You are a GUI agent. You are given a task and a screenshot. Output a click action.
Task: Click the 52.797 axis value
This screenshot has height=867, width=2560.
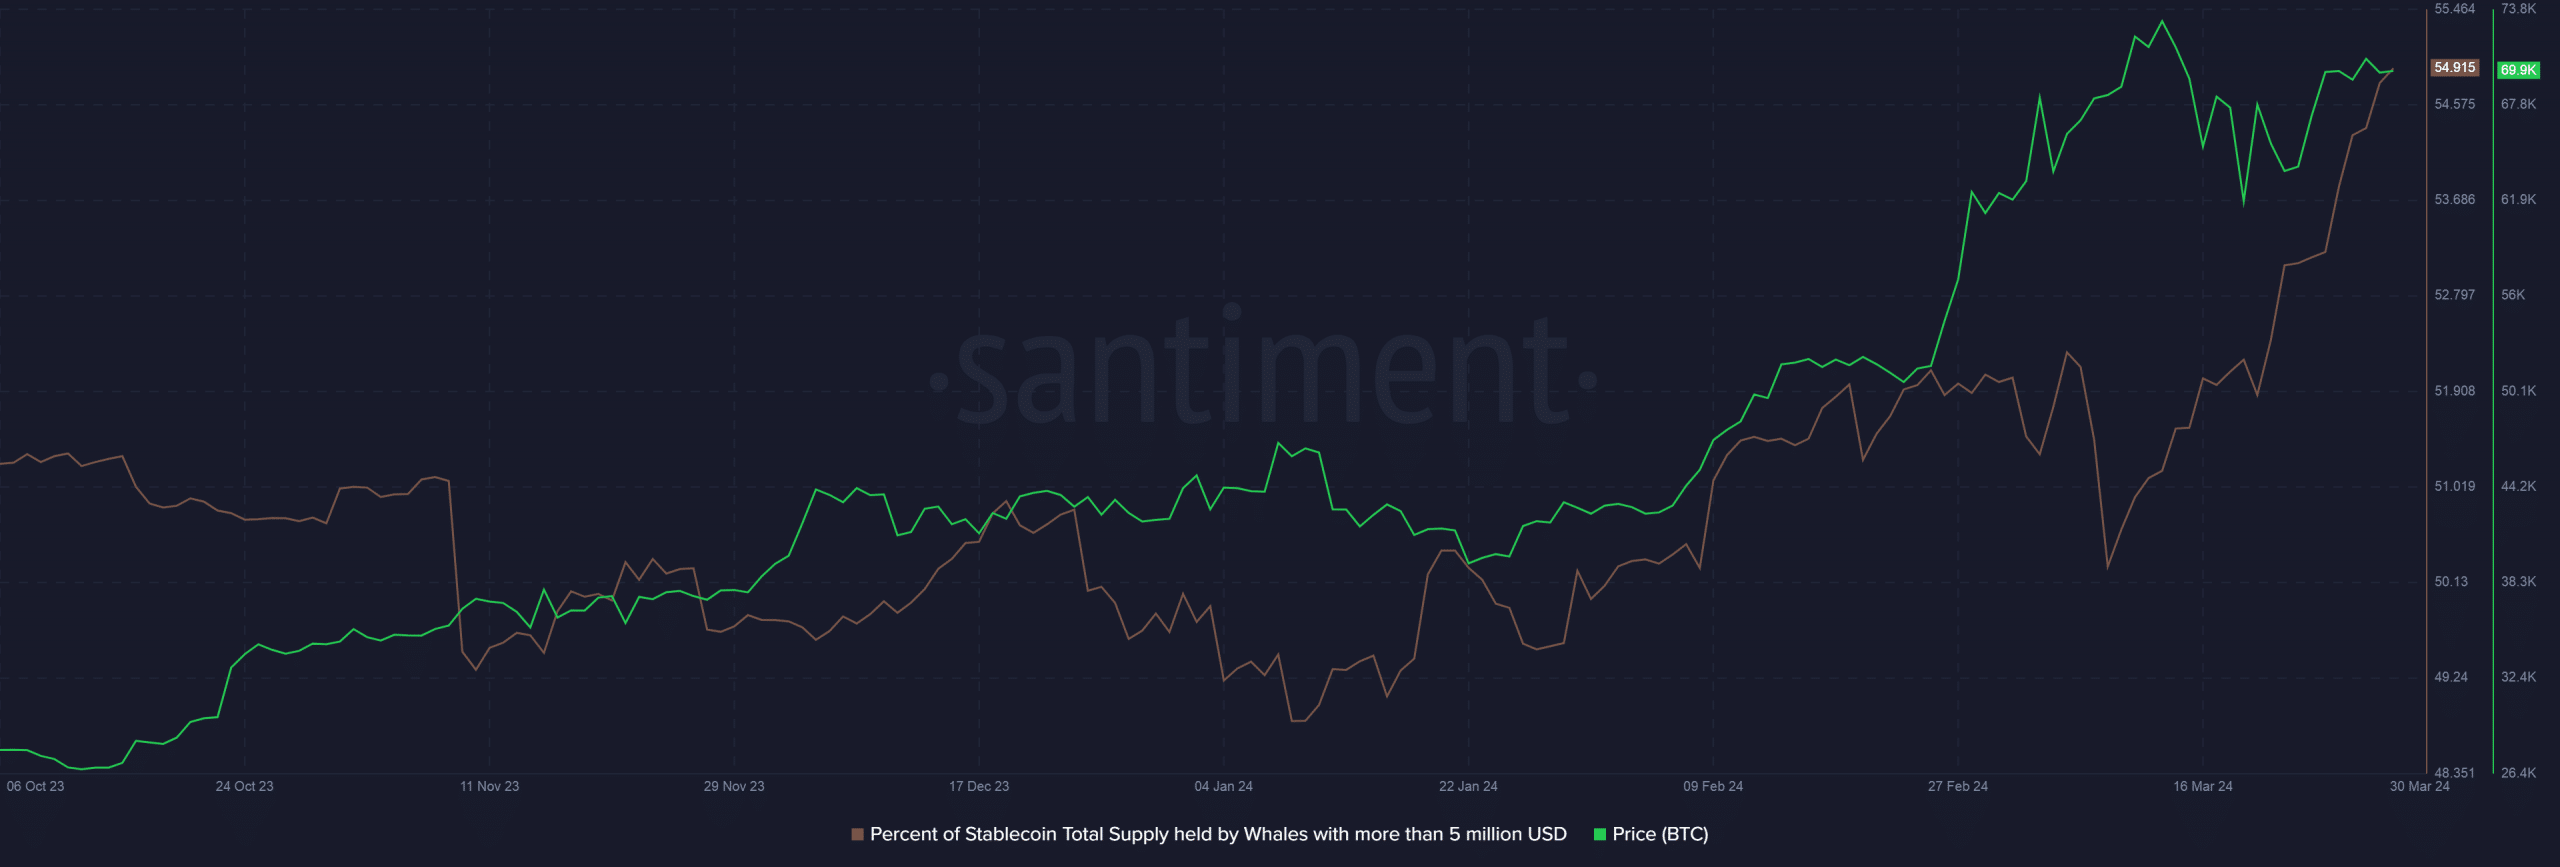[2455, 295]
